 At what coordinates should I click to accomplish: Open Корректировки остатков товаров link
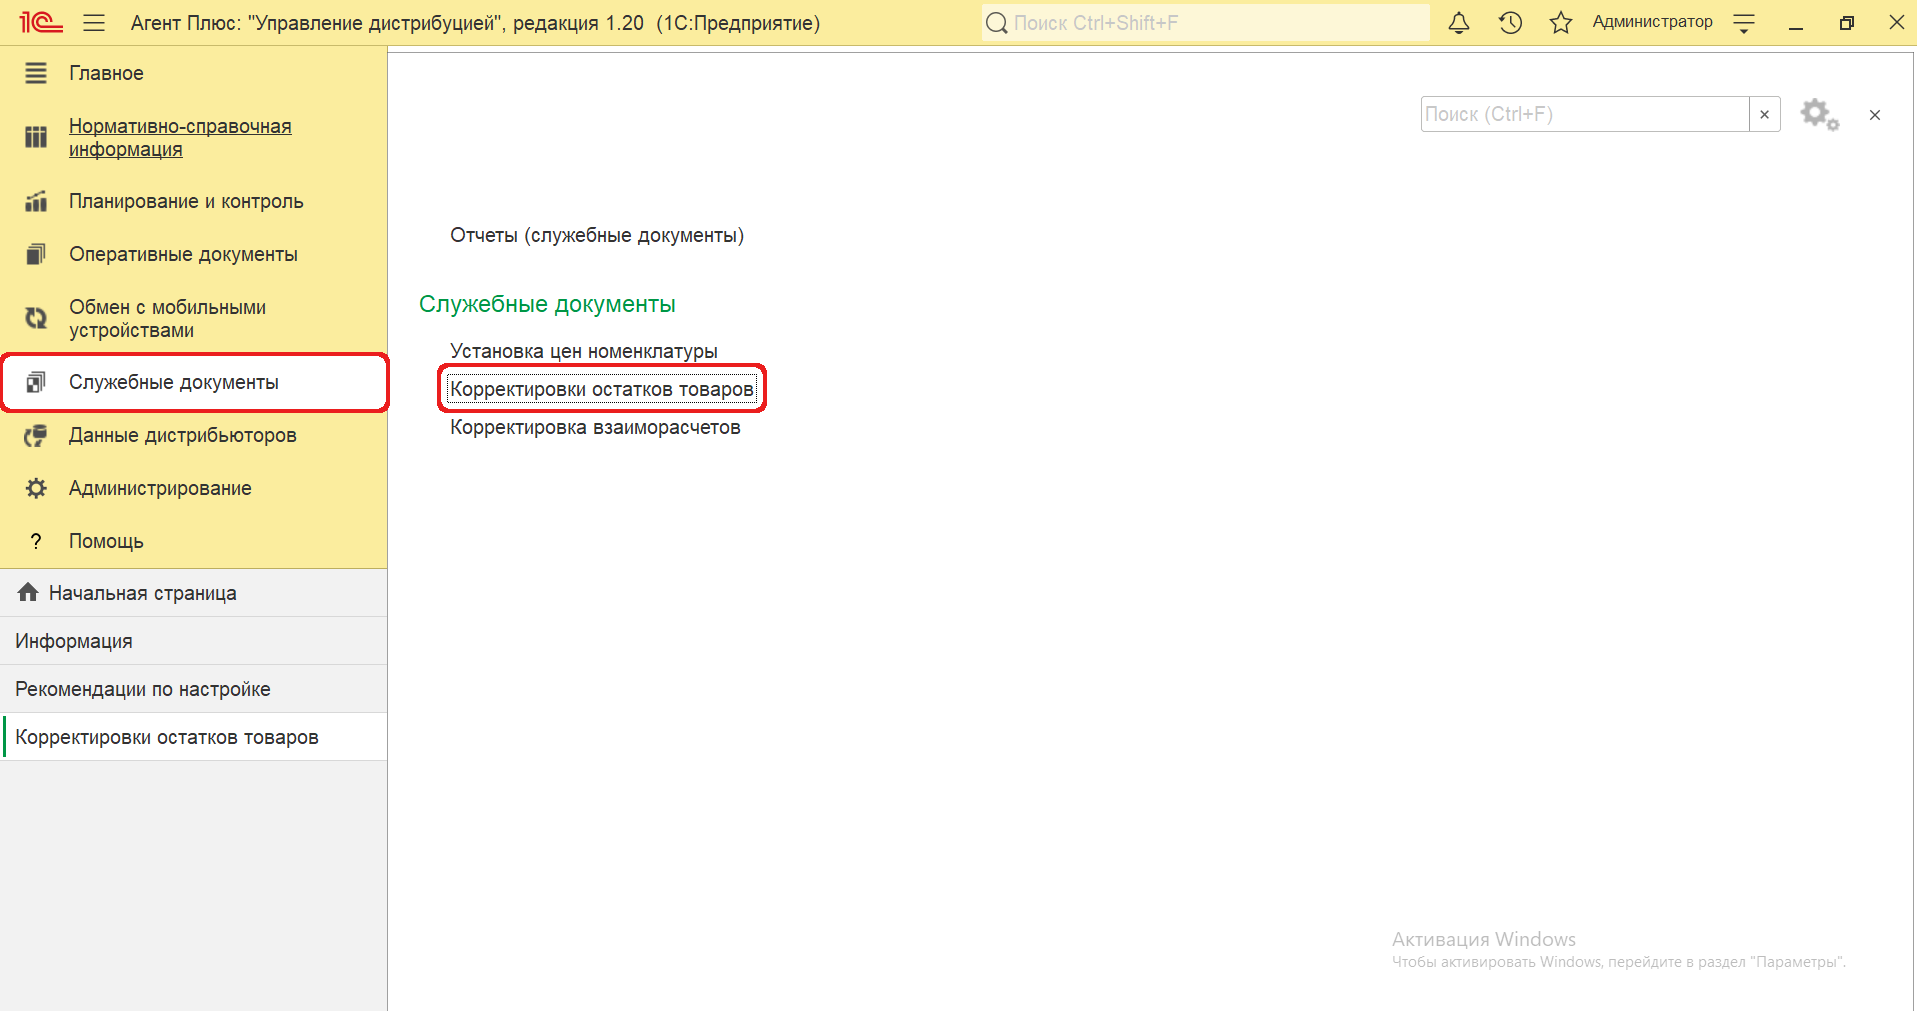click(601, 389)
